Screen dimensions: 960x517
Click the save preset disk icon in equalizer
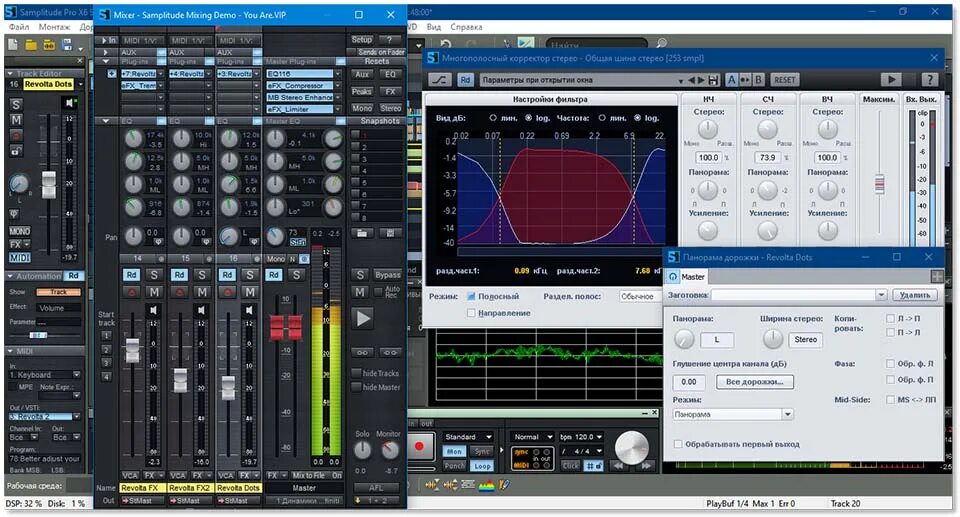click(x=713, y=80)
